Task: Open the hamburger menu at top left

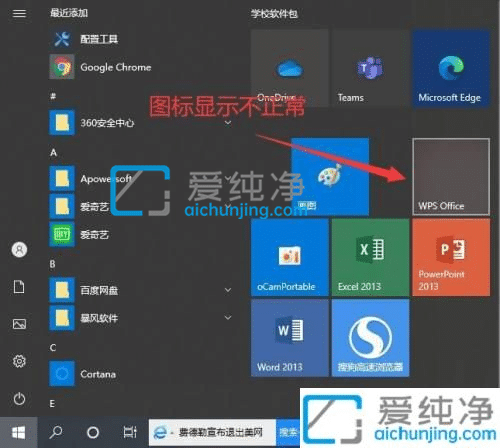Action: pos(19,13)
